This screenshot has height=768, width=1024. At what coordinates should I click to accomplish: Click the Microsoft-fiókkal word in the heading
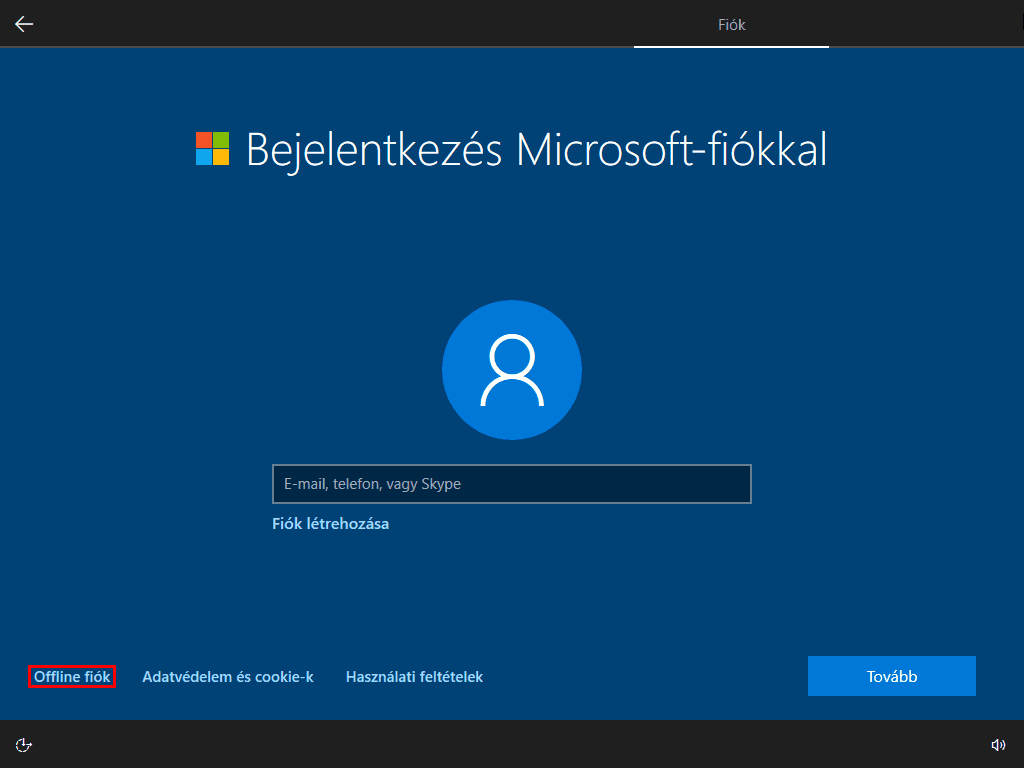(x=671, y=150)
